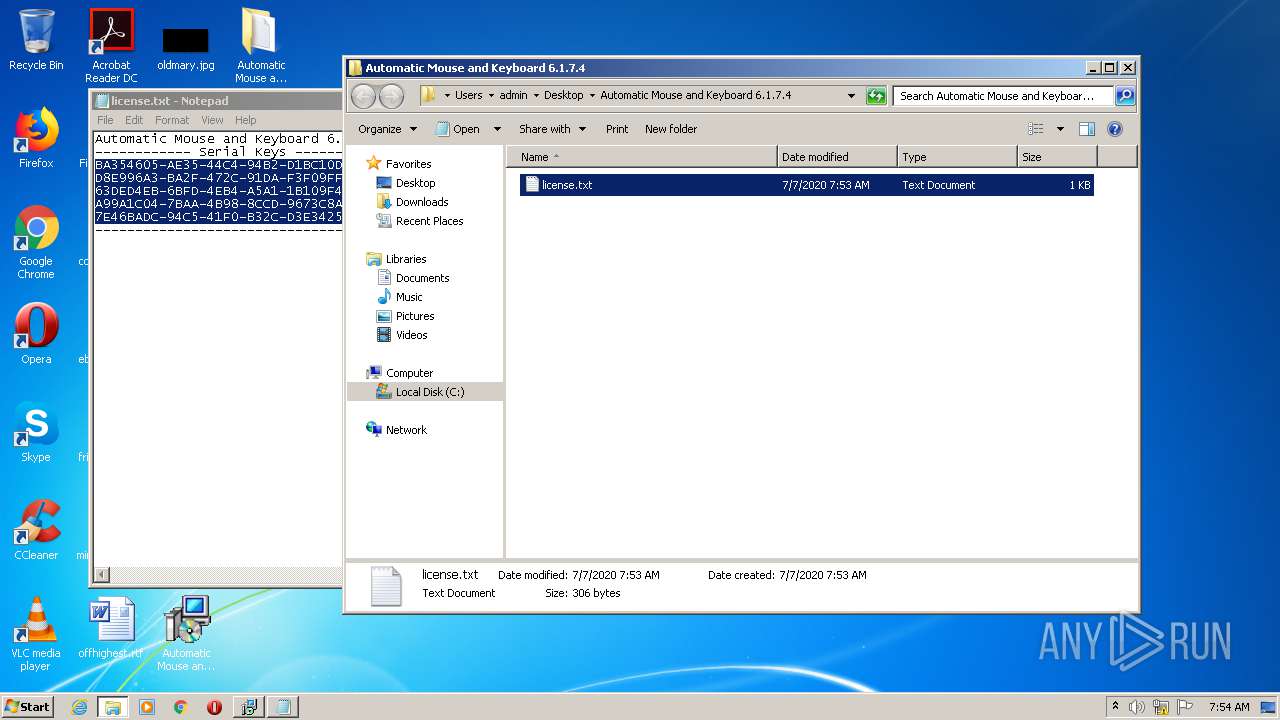
Task: Open the Notepad View menu
Action: pos(212,120)
